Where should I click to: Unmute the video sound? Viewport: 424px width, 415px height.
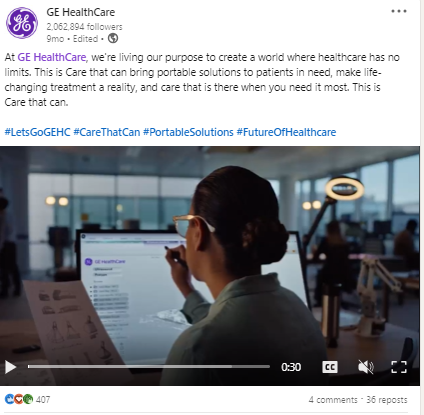[366, 367]
